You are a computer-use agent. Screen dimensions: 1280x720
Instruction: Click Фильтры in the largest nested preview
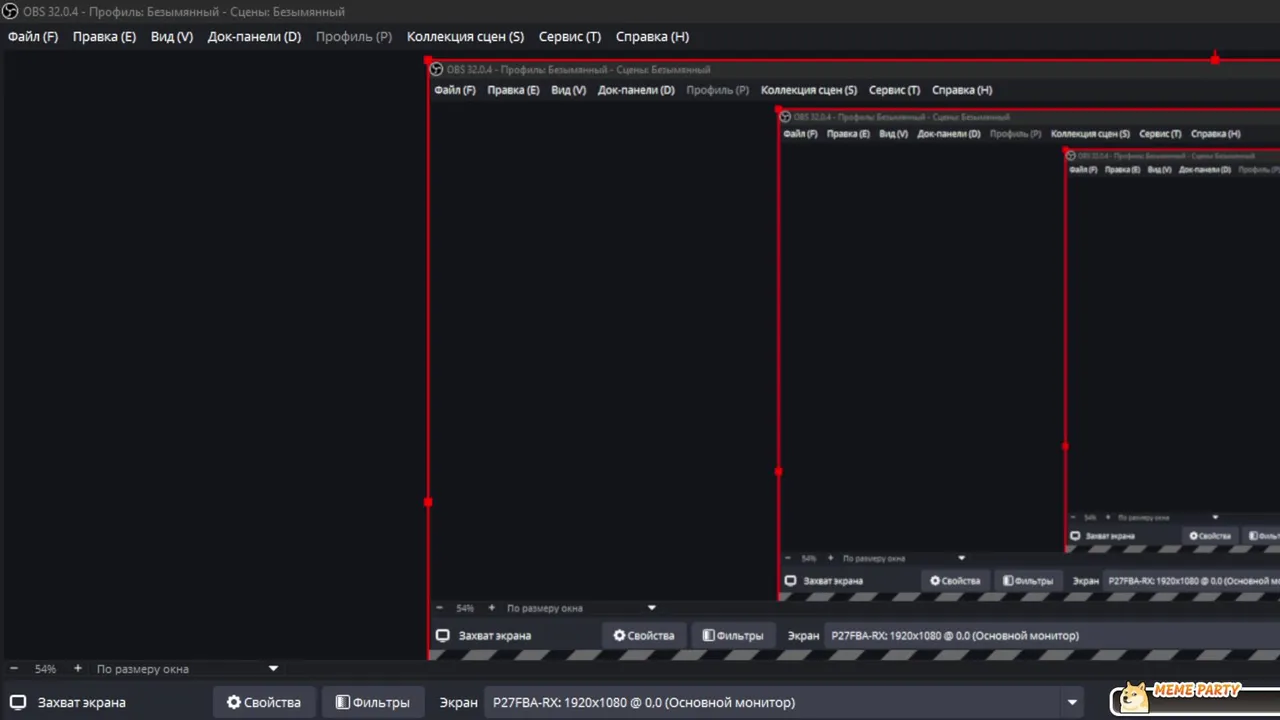[x=733, y=635]
